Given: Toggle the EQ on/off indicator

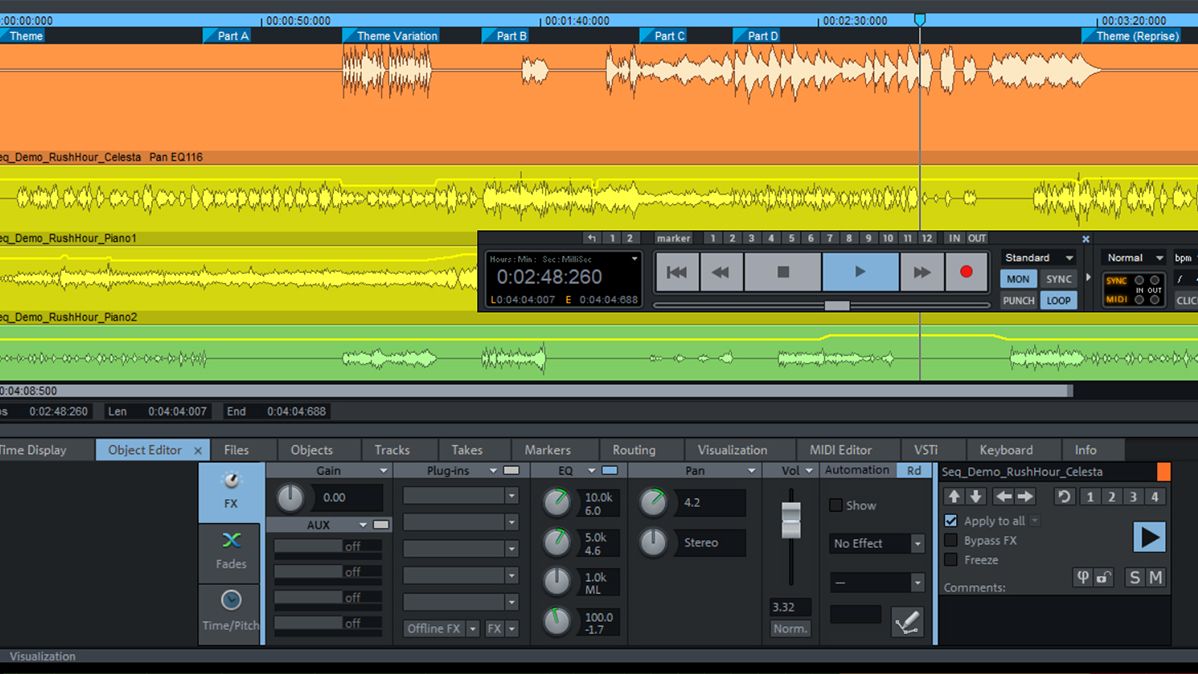Looking at the screenshot, I should (x=610, y=470).
